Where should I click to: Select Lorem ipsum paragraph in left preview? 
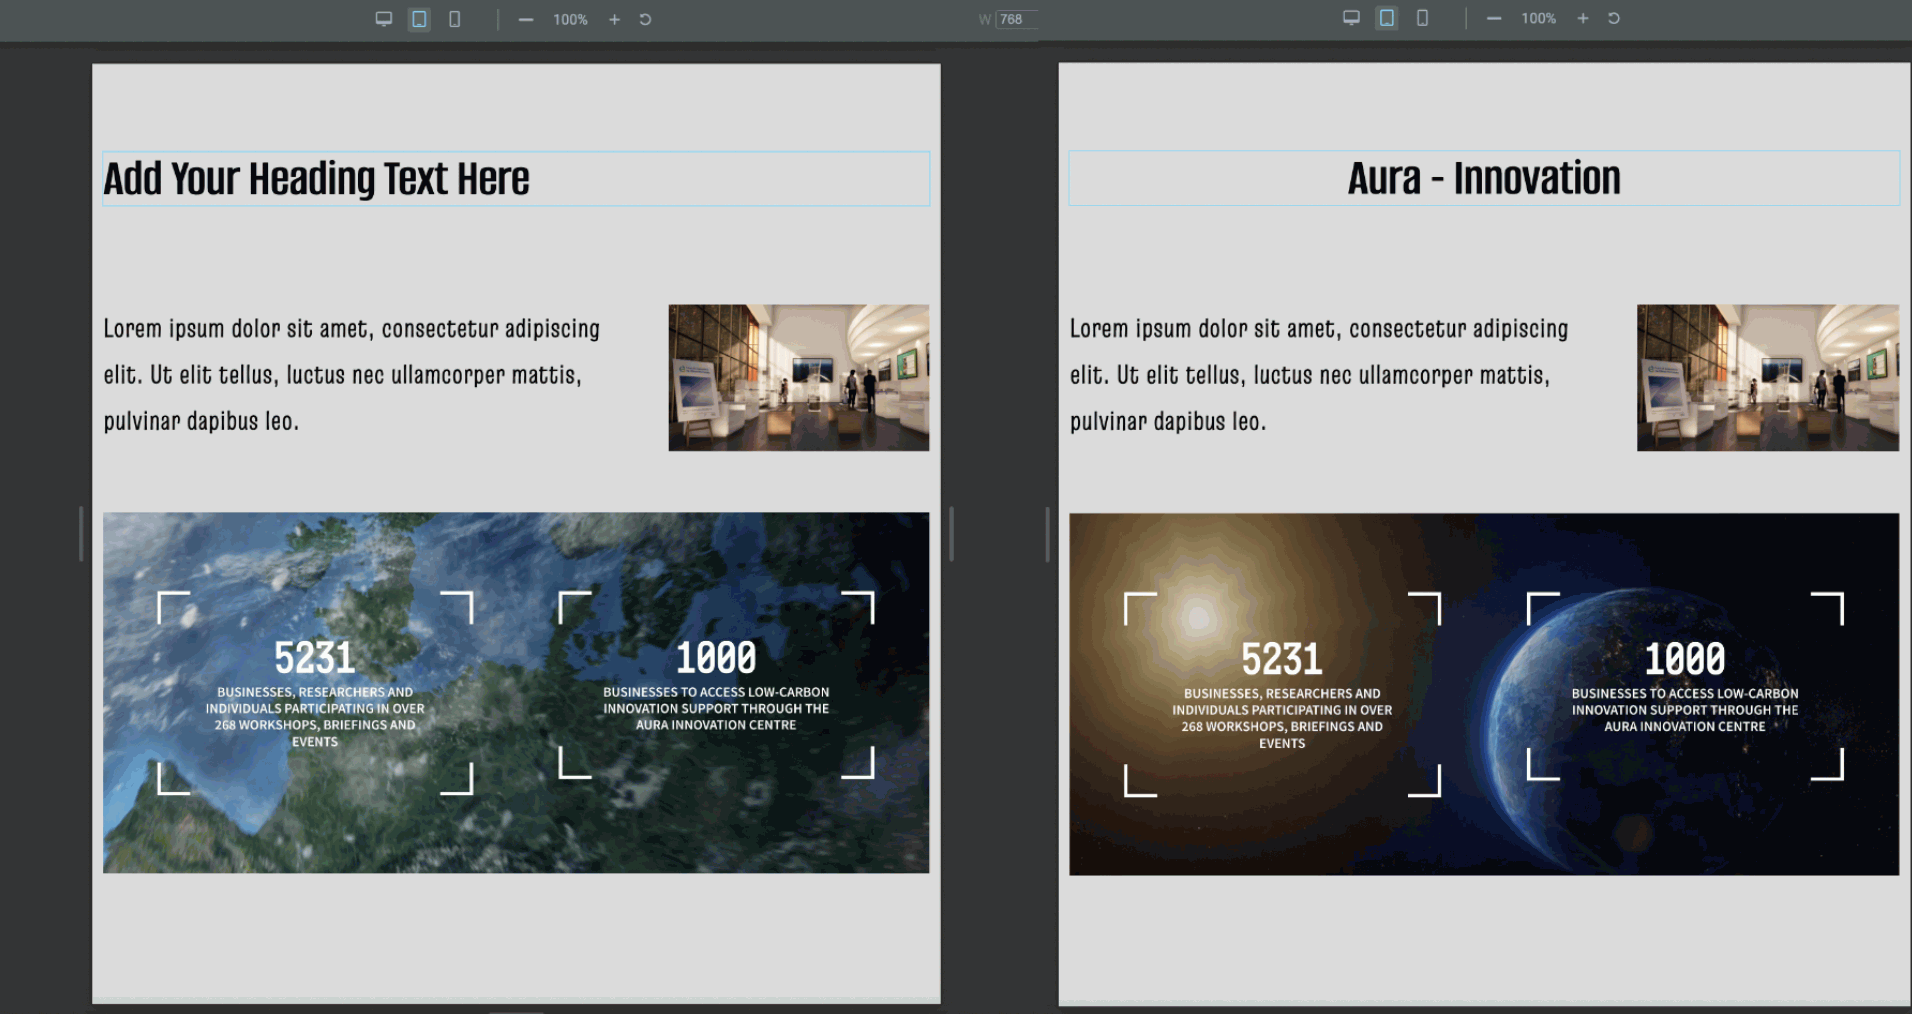352,375
